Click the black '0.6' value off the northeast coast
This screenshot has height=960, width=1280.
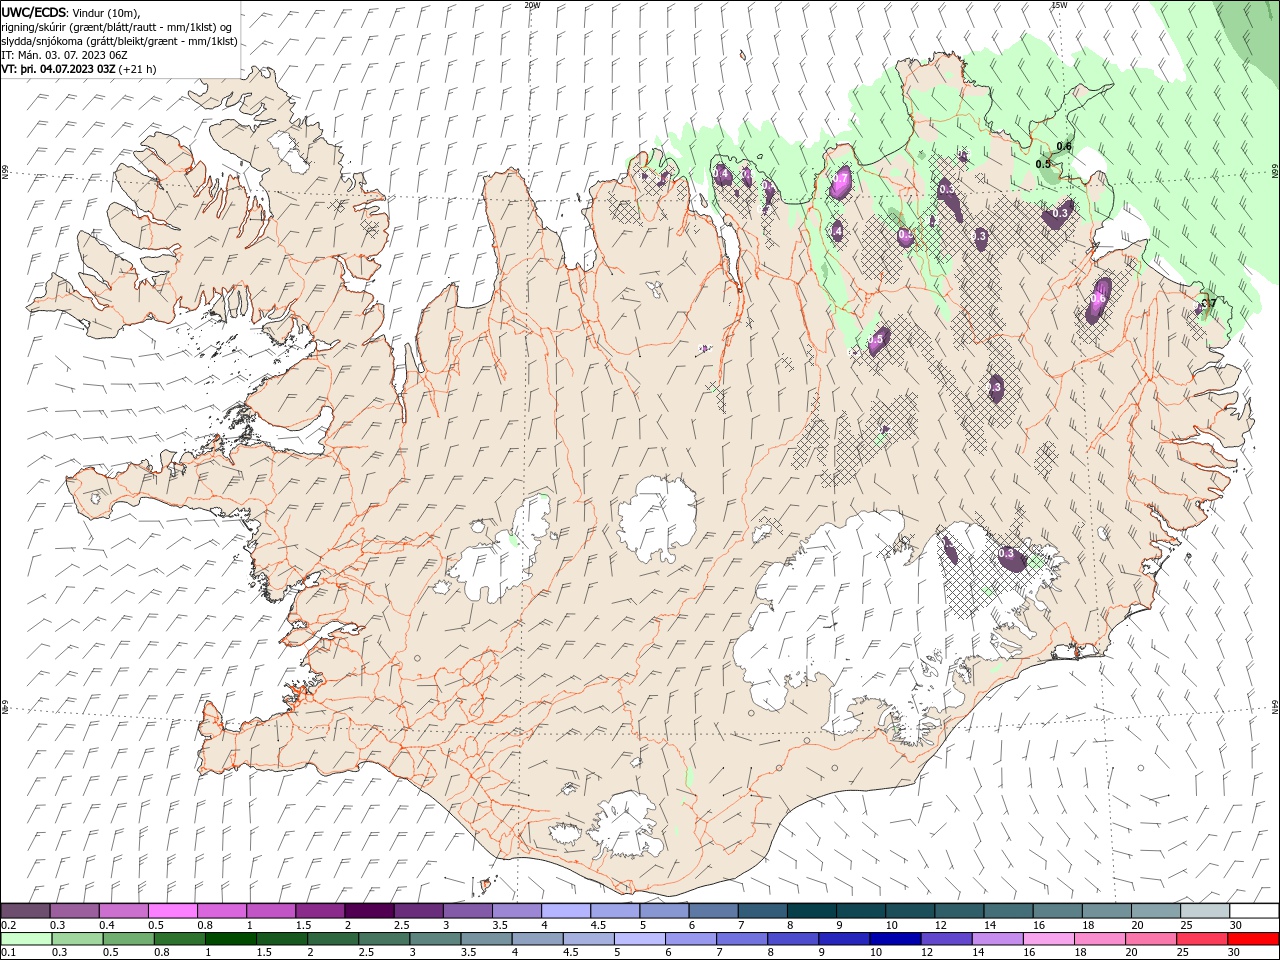1064,146
